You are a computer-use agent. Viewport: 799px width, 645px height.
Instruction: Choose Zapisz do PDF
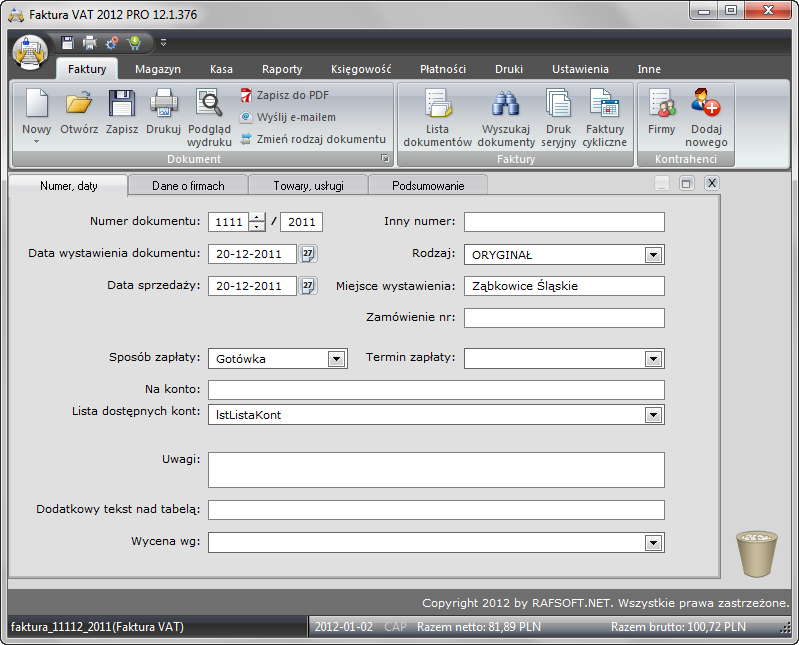[285, 95]
